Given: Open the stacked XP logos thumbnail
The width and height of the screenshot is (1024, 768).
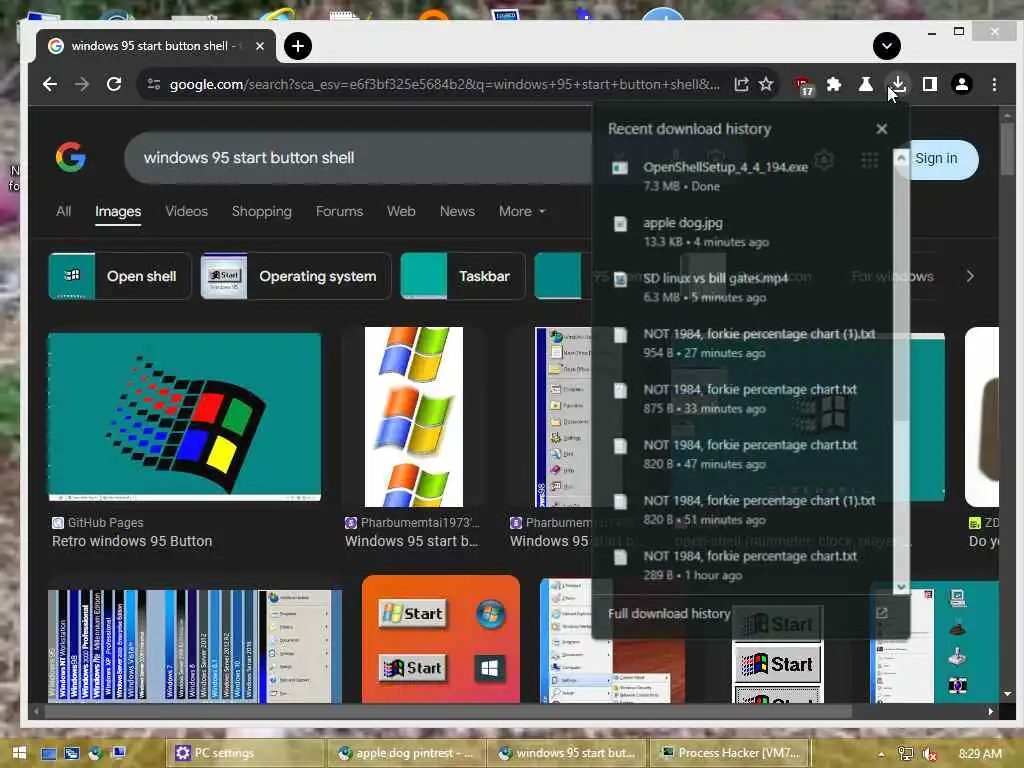Looking at the screenshot, I should [413, 417].
